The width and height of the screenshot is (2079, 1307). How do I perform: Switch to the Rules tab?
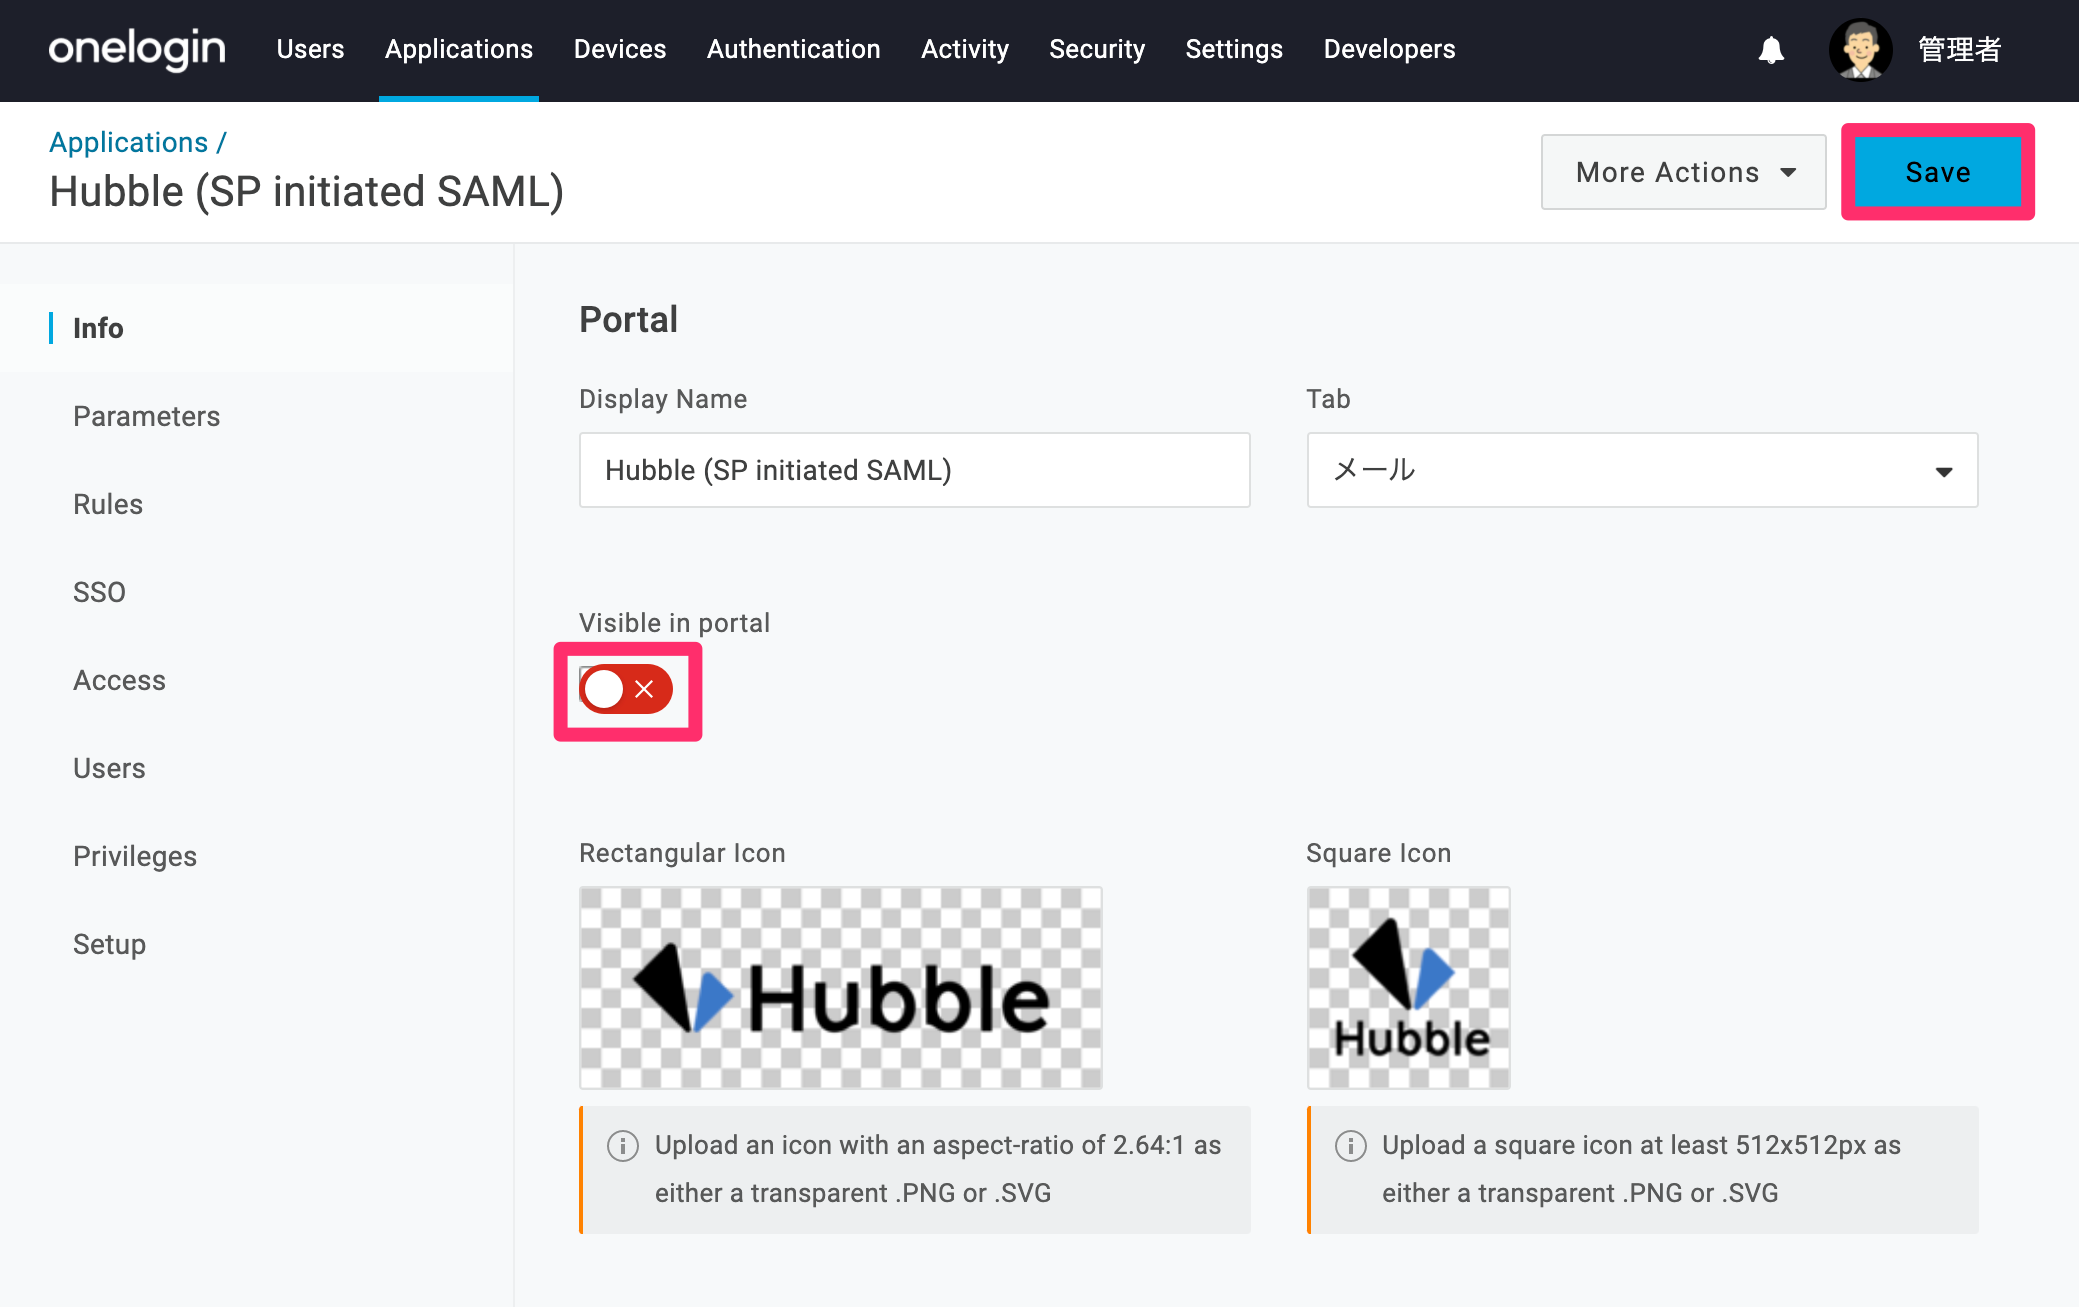pyautogui.click(x=108, y=504)
